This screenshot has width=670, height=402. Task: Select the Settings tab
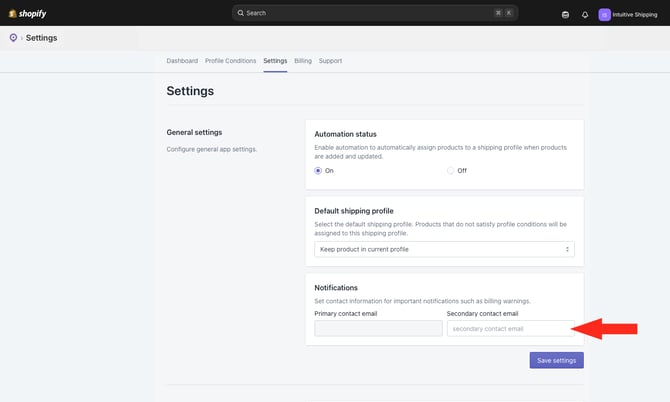275,61
